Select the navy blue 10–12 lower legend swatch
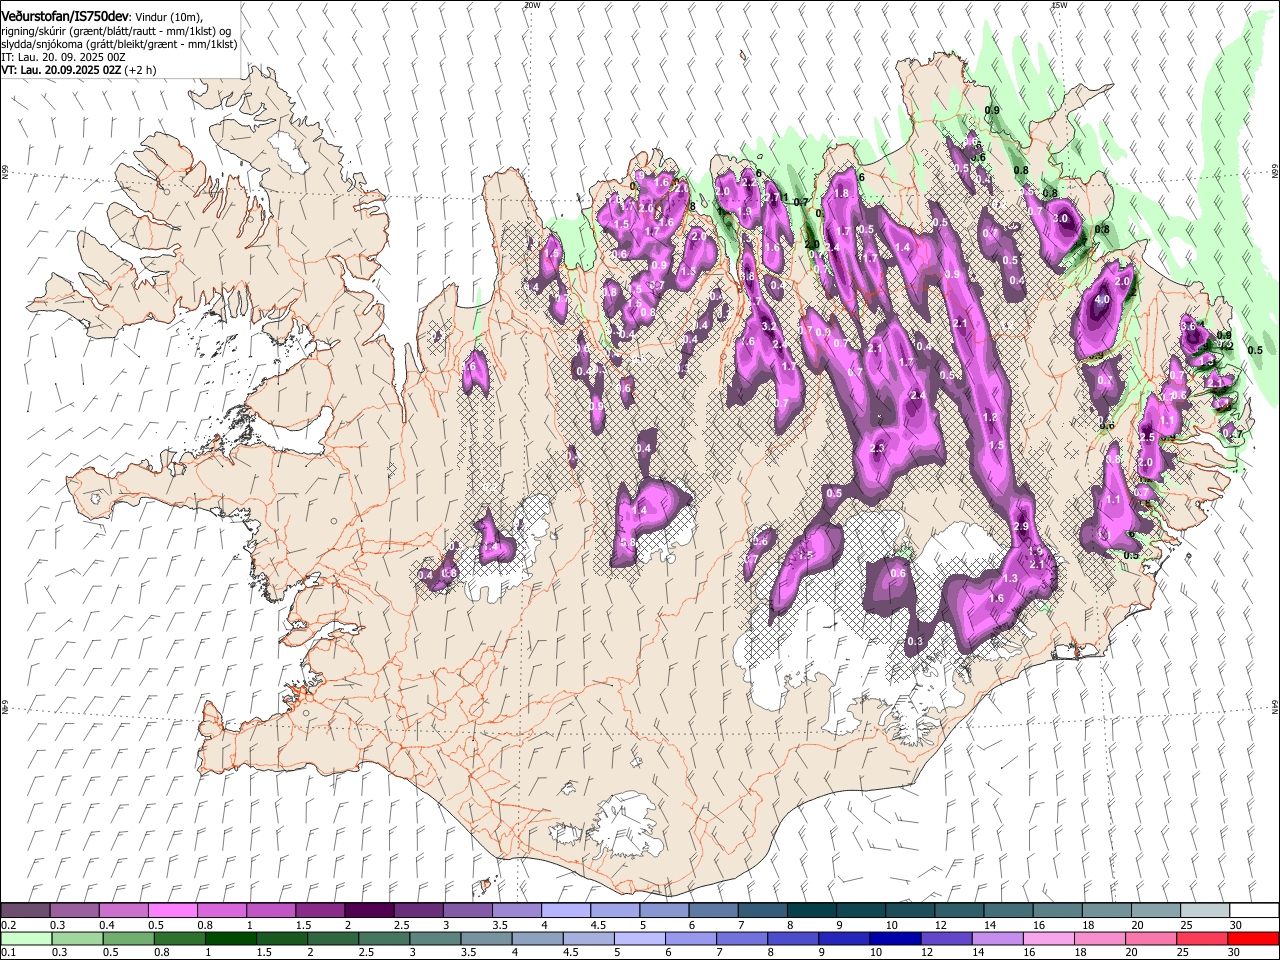The width and height of the screenshot is (1280, 960). click(894, 938)
